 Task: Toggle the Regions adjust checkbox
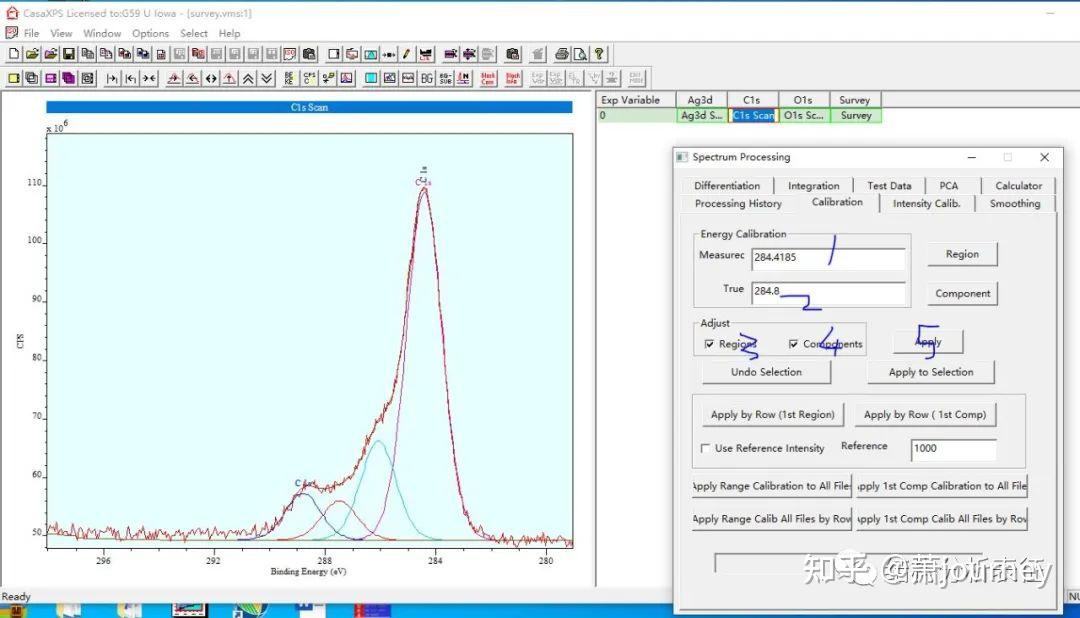tap(709, 344)
